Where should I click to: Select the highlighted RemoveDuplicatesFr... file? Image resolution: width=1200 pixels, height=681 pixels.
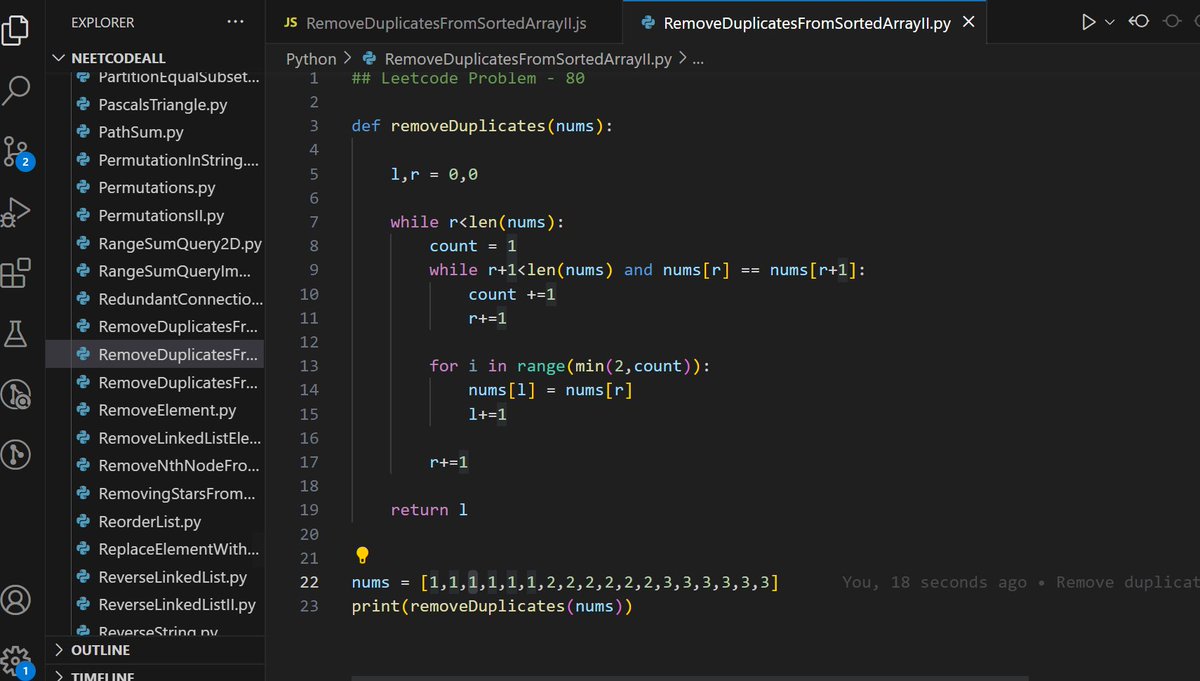(x=155, y=355)
